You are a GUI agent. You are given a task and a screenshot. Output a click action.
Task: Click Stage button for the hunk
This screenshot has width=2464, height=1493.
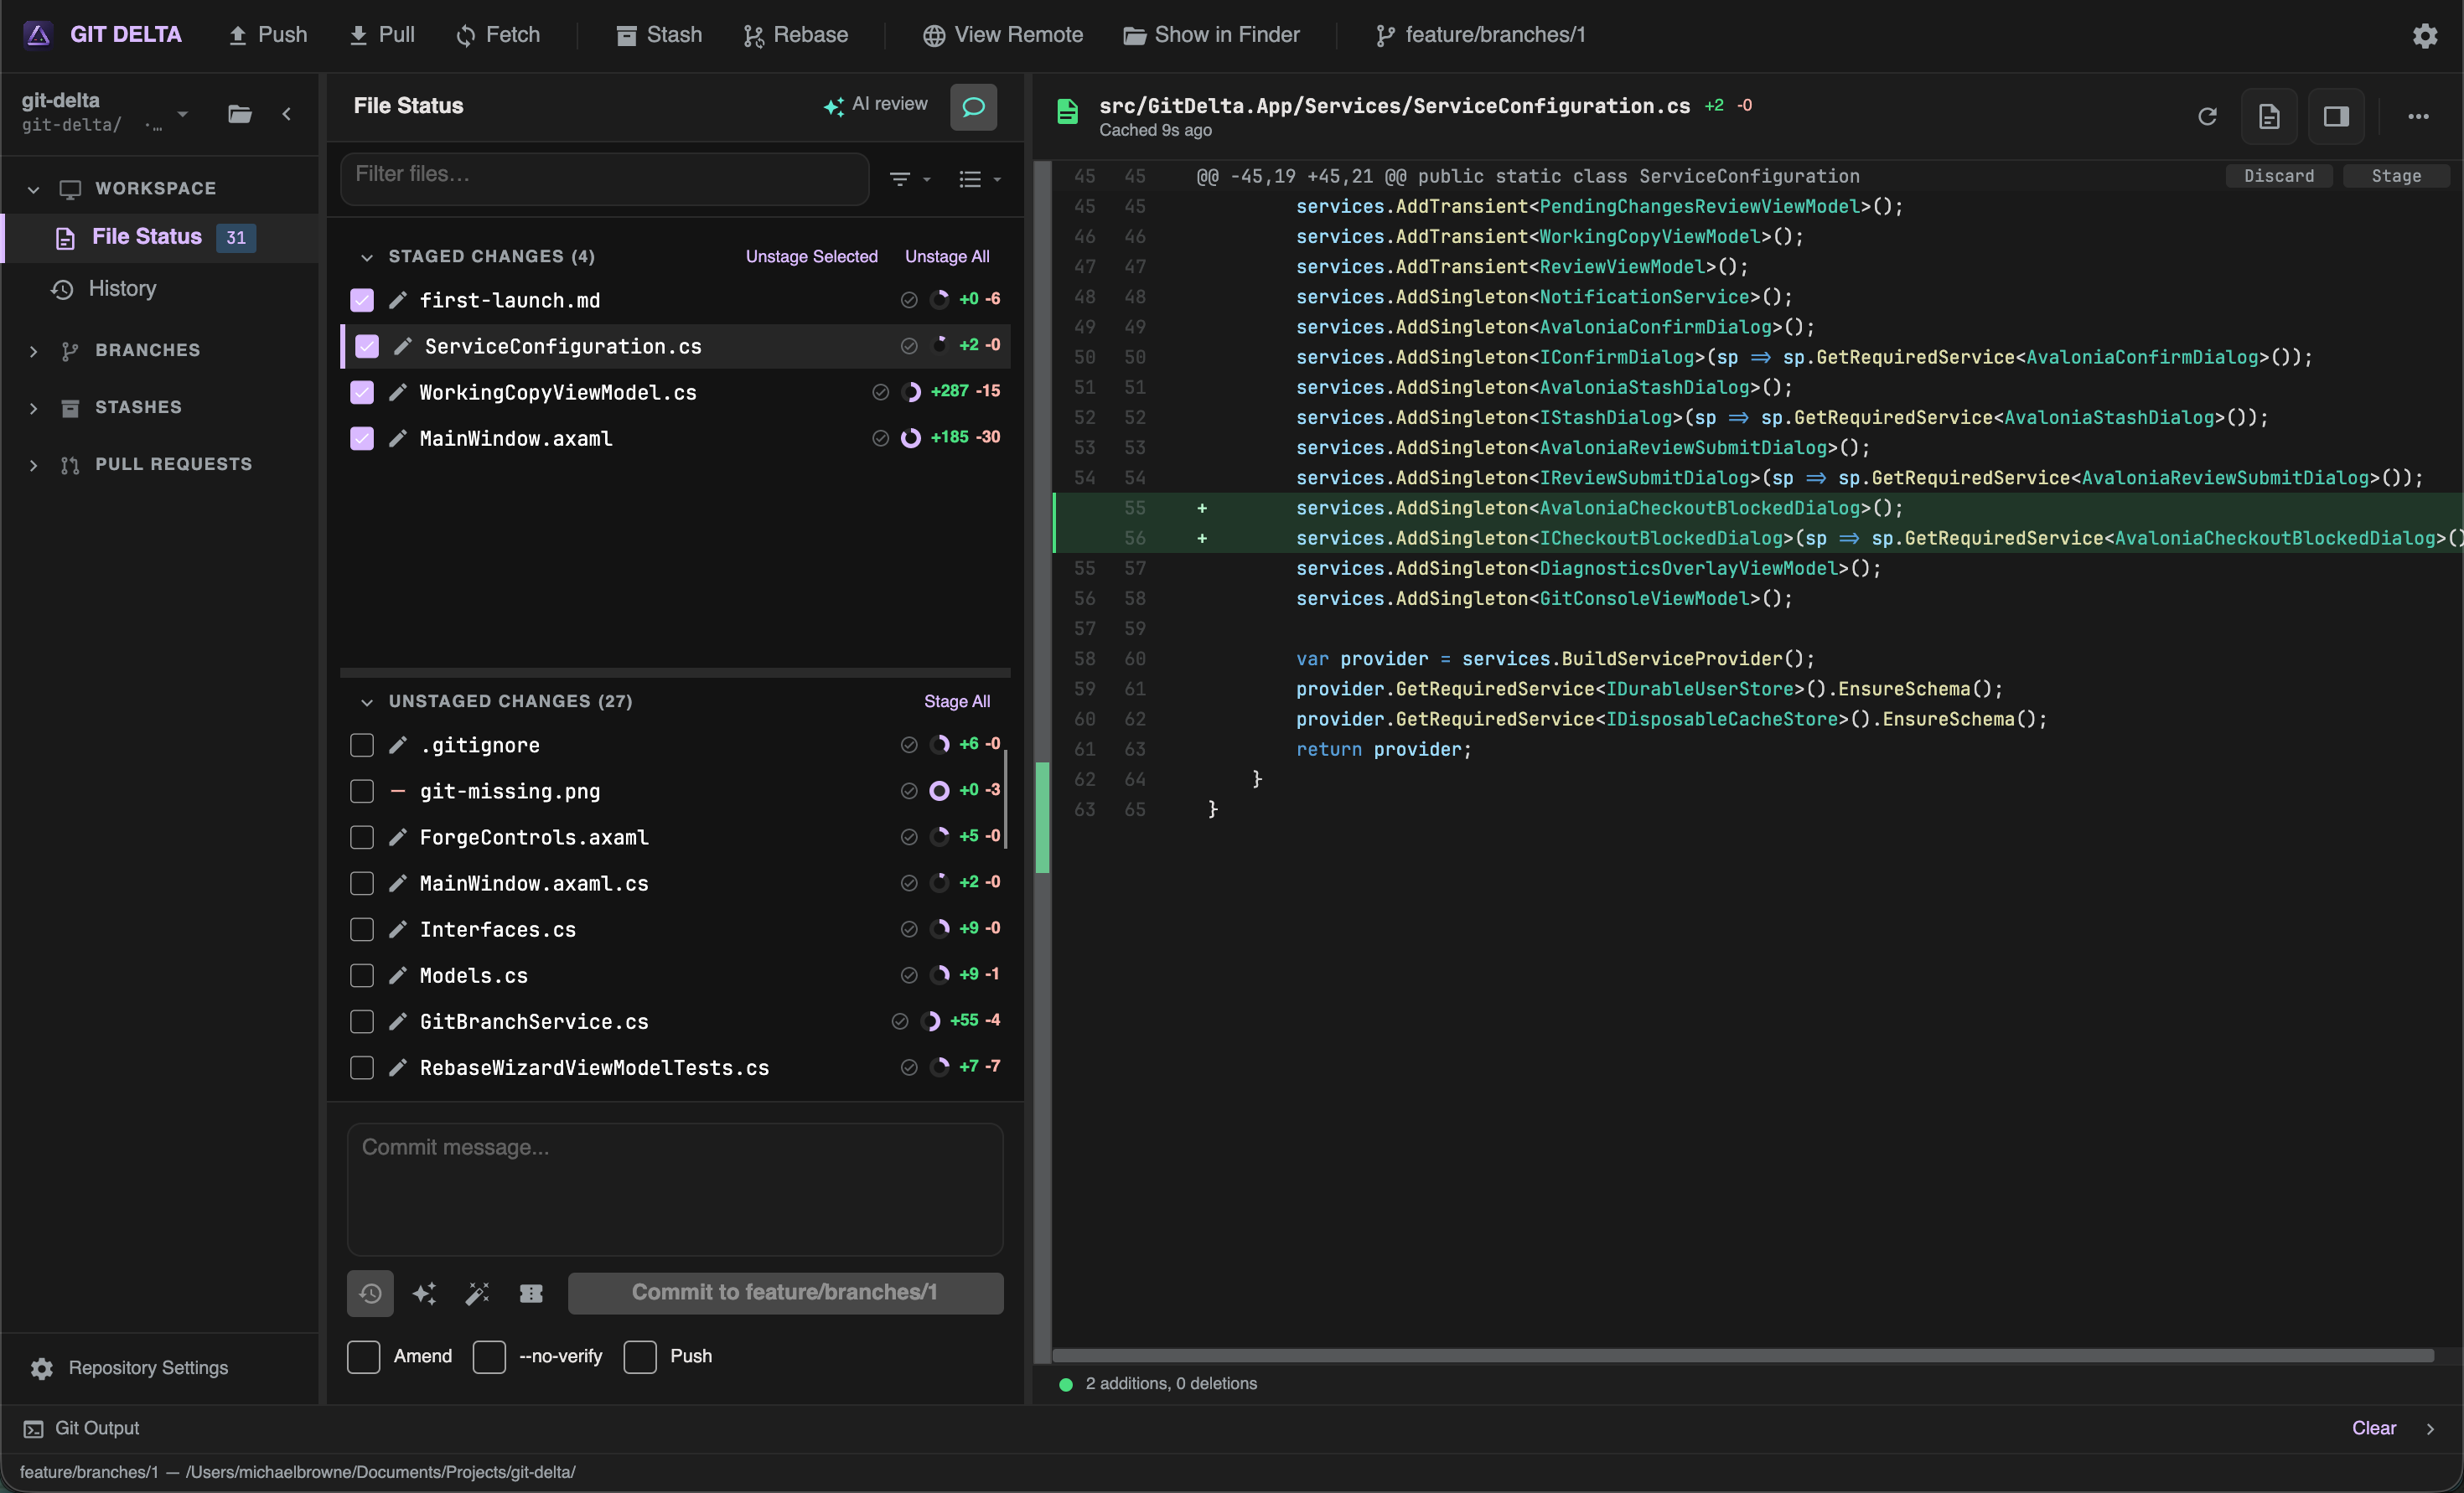click(x=2396, y=176)
